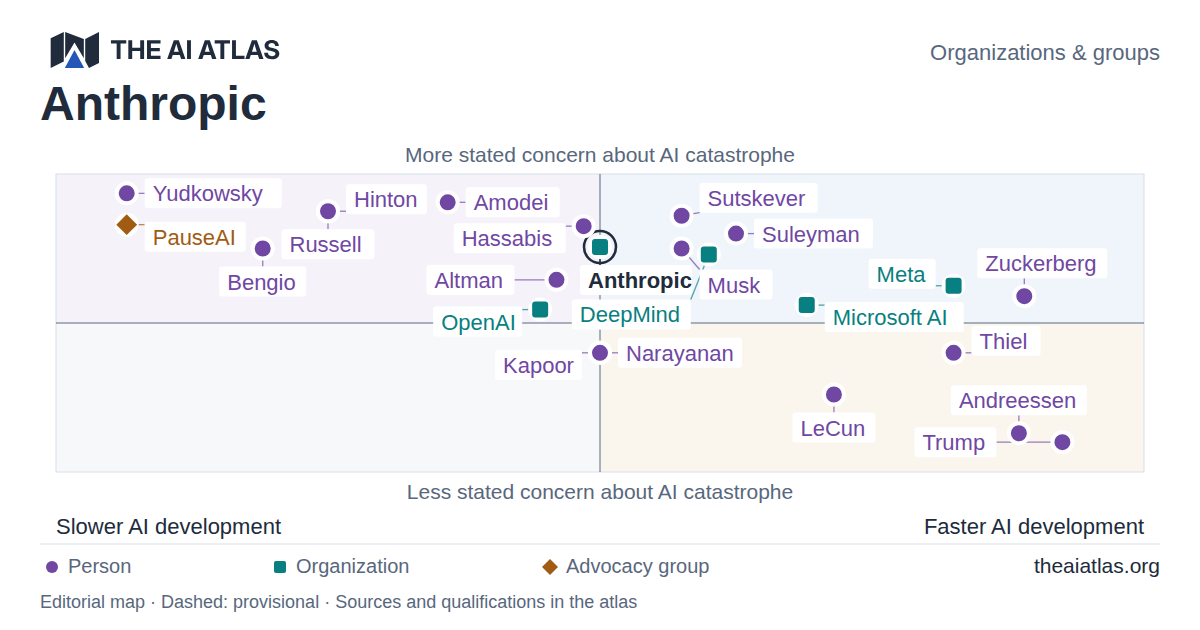Select Thiel's purple dot marker
This screenshot has width=1200, height=630.
(954, 352)
